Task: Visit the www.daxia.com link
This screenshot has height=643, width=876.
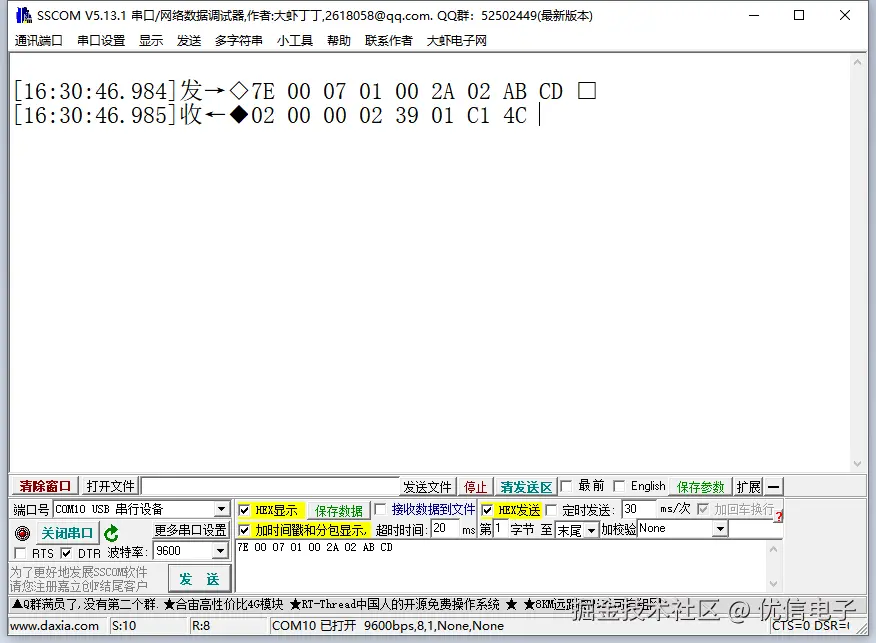Action: coord(55,626)
